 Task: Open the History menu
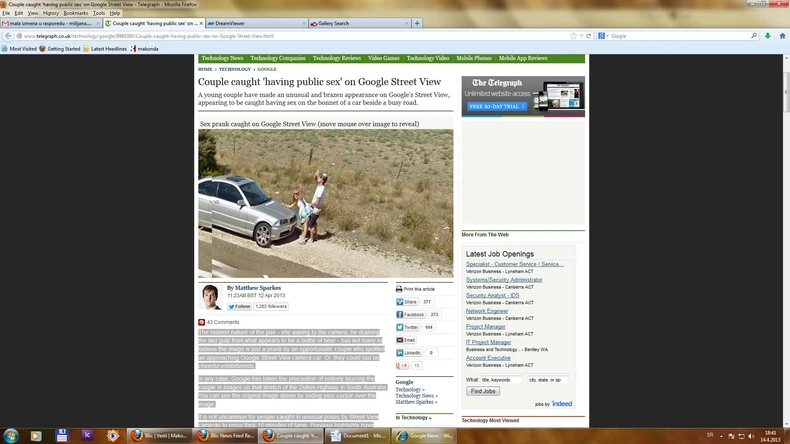50,13
